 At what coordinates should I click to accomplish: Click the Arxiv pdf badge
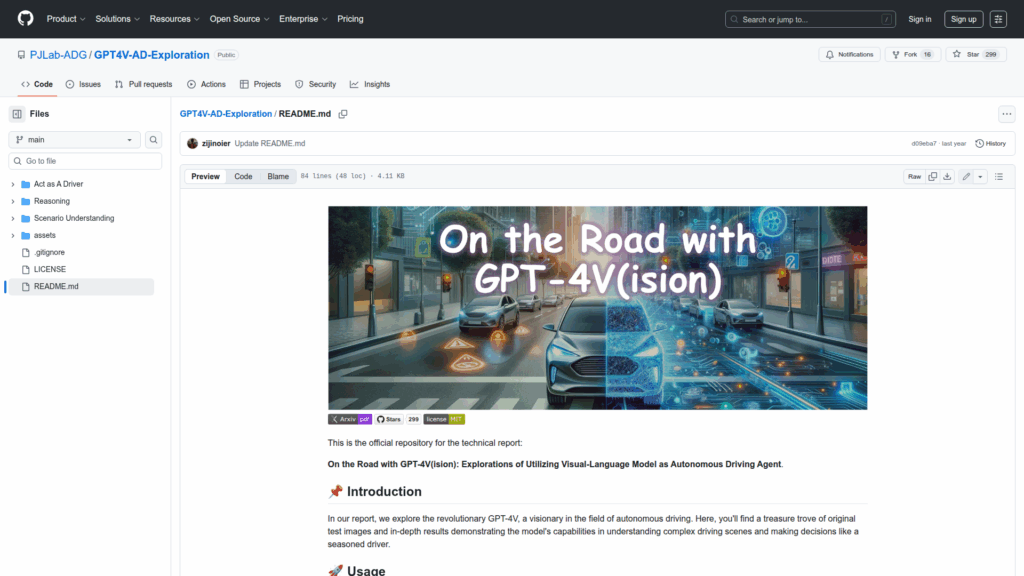pos(350,419)
